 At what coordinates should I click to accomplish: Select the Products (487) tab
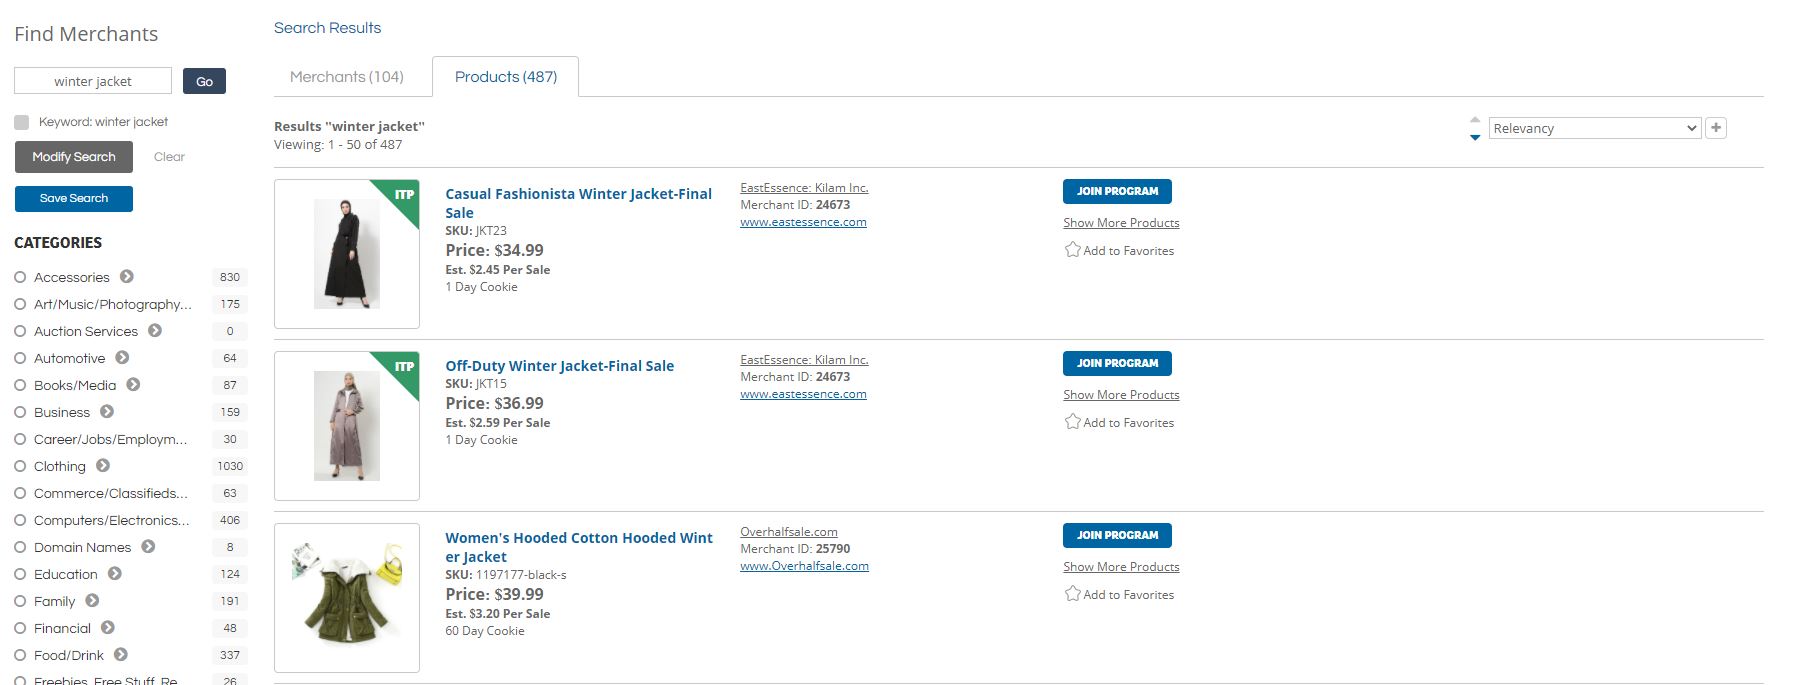505,77
